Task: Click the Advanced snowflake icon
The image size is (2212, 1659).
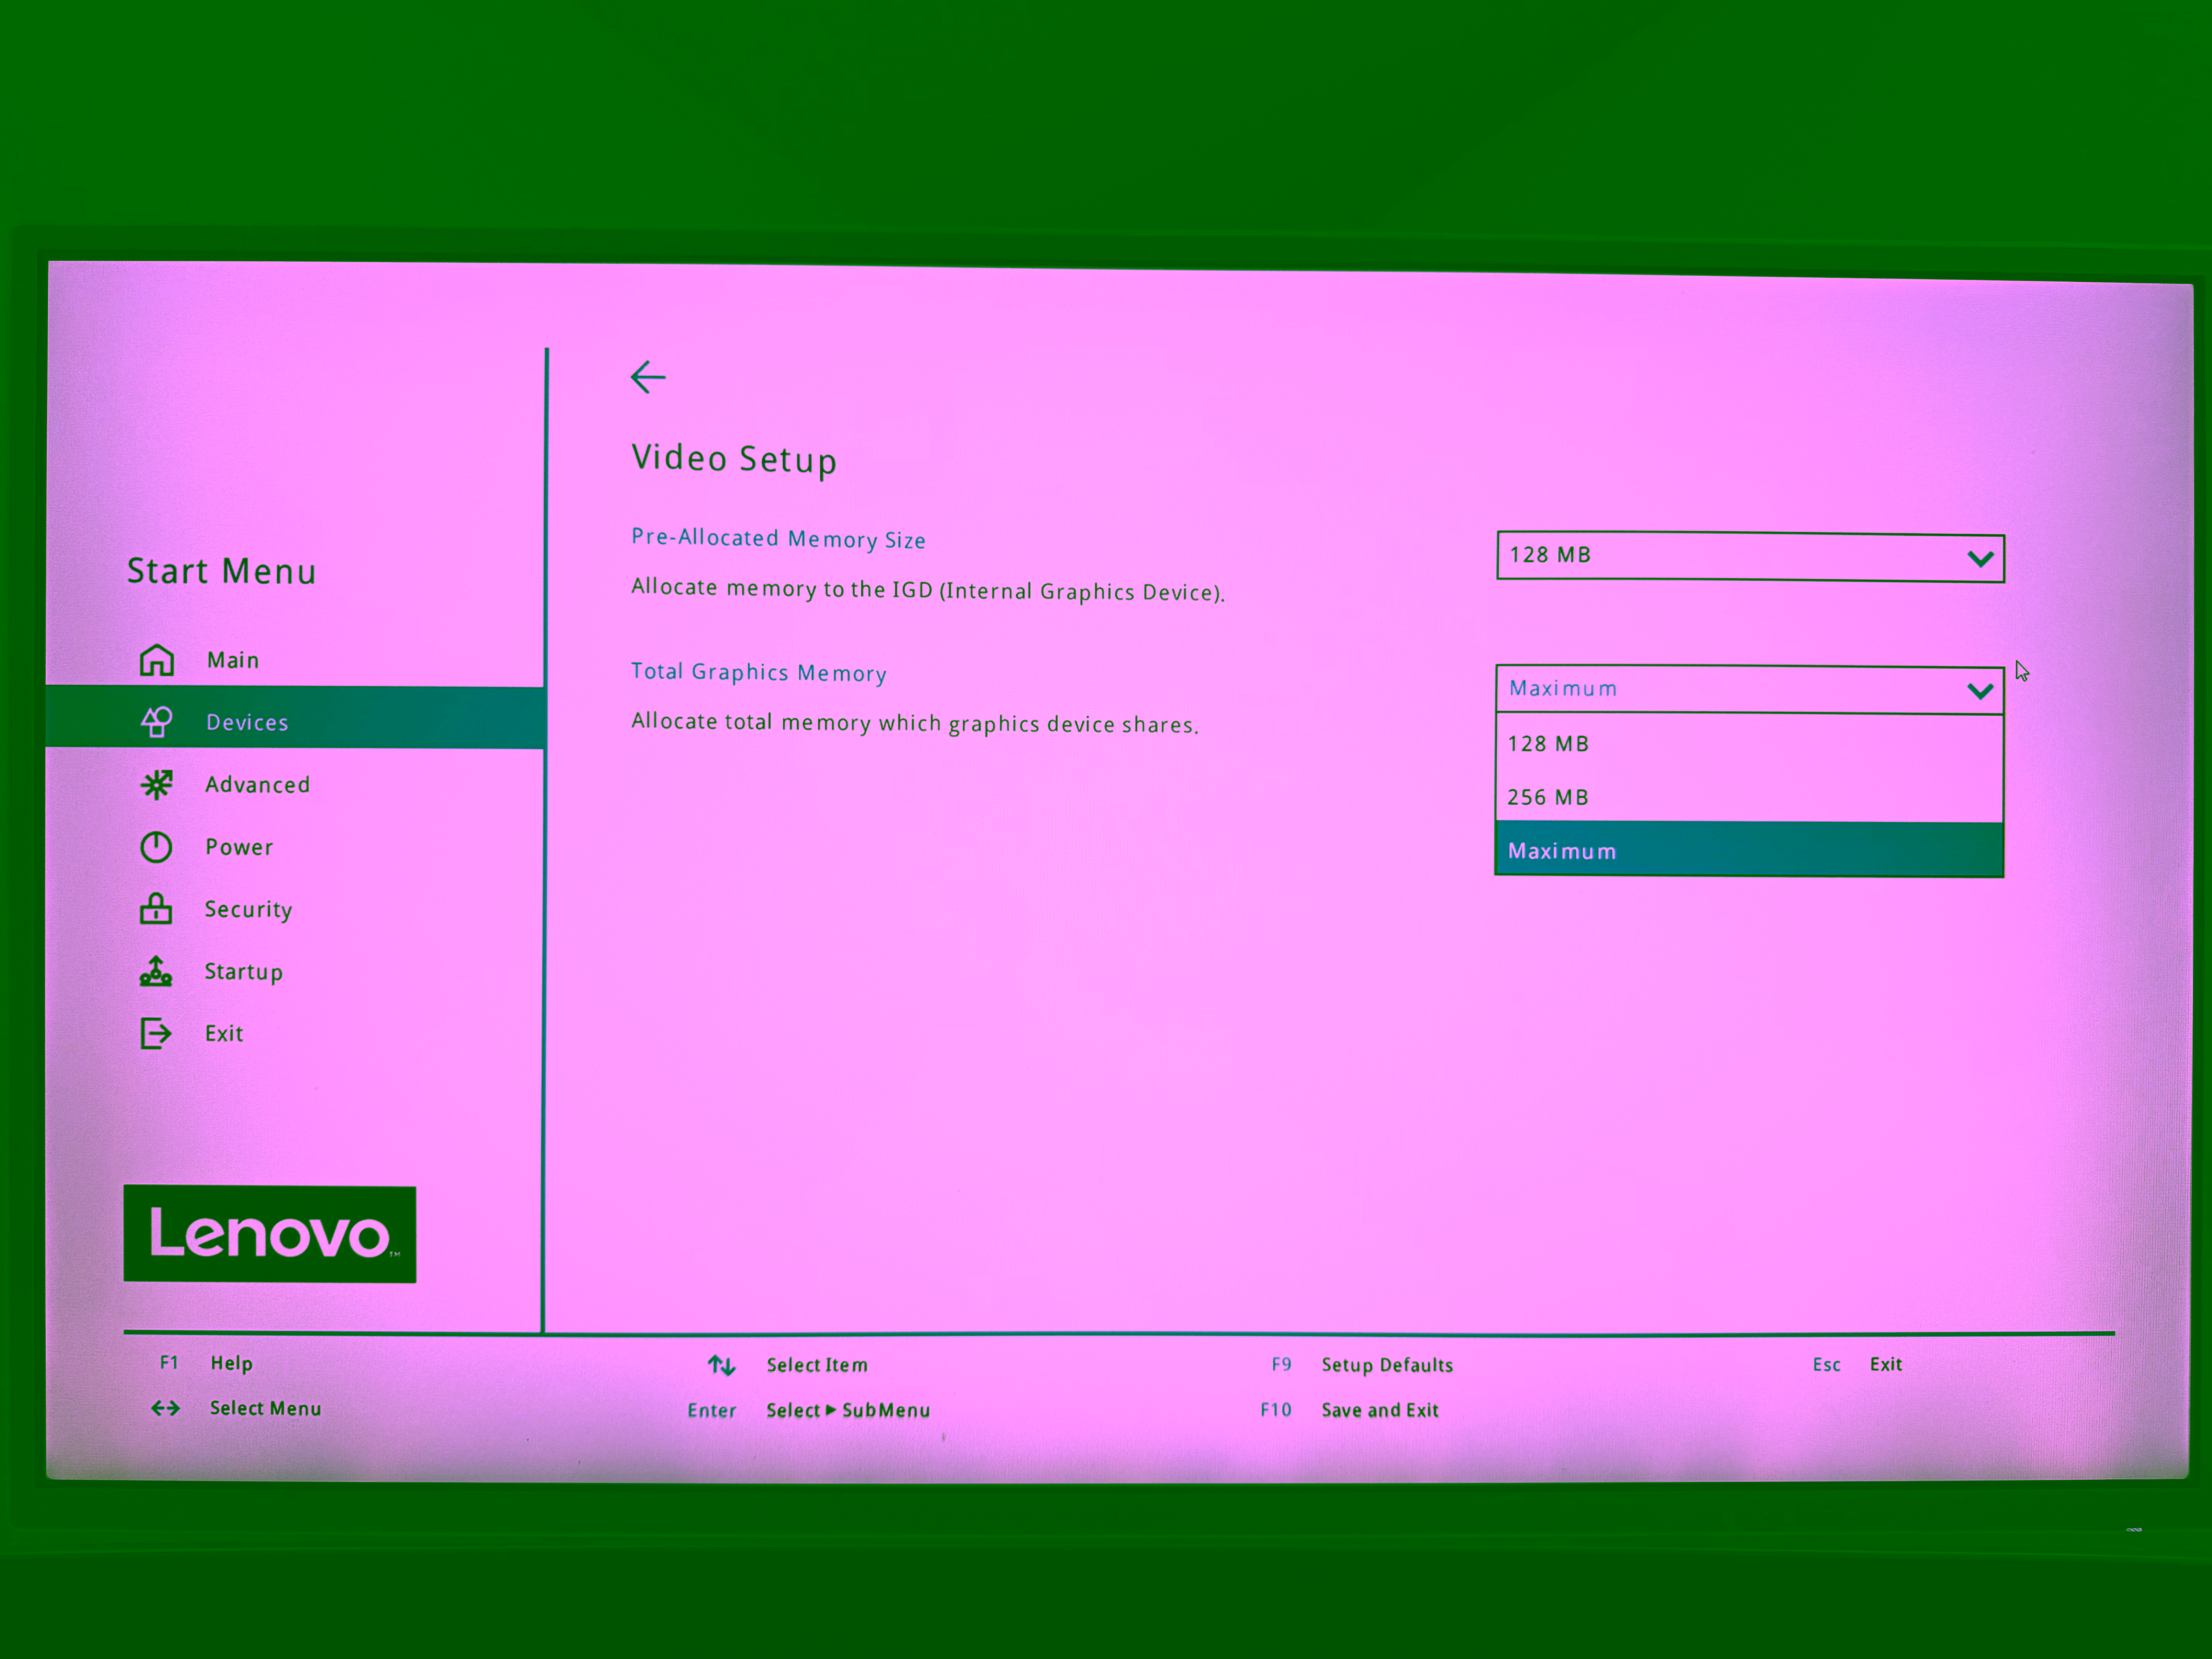Action: (x=157, y=784)
